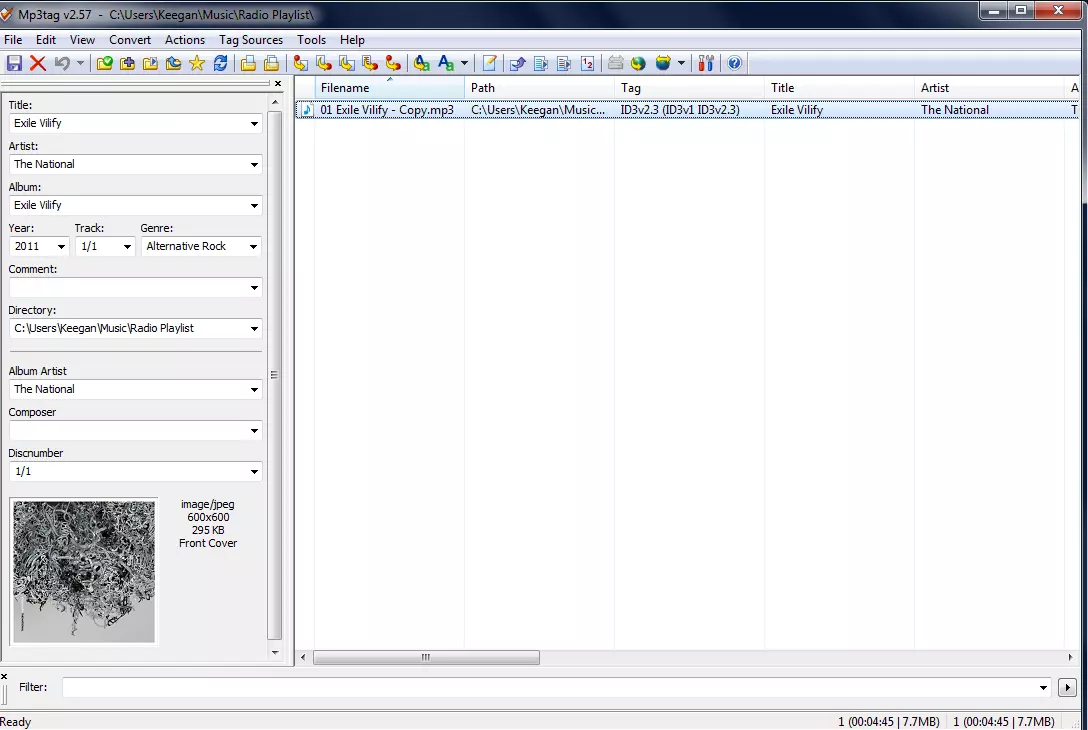The width and height of the screenshot is (1088, 730).
Task: Expand the Title field dropdown
Action: [254, 124]
